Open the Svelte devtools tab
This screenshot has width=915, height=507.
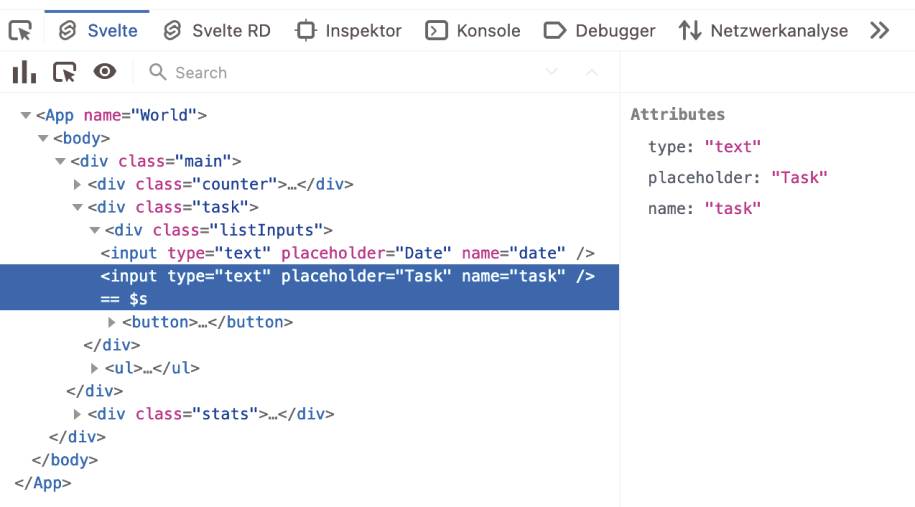click(97, 30)
